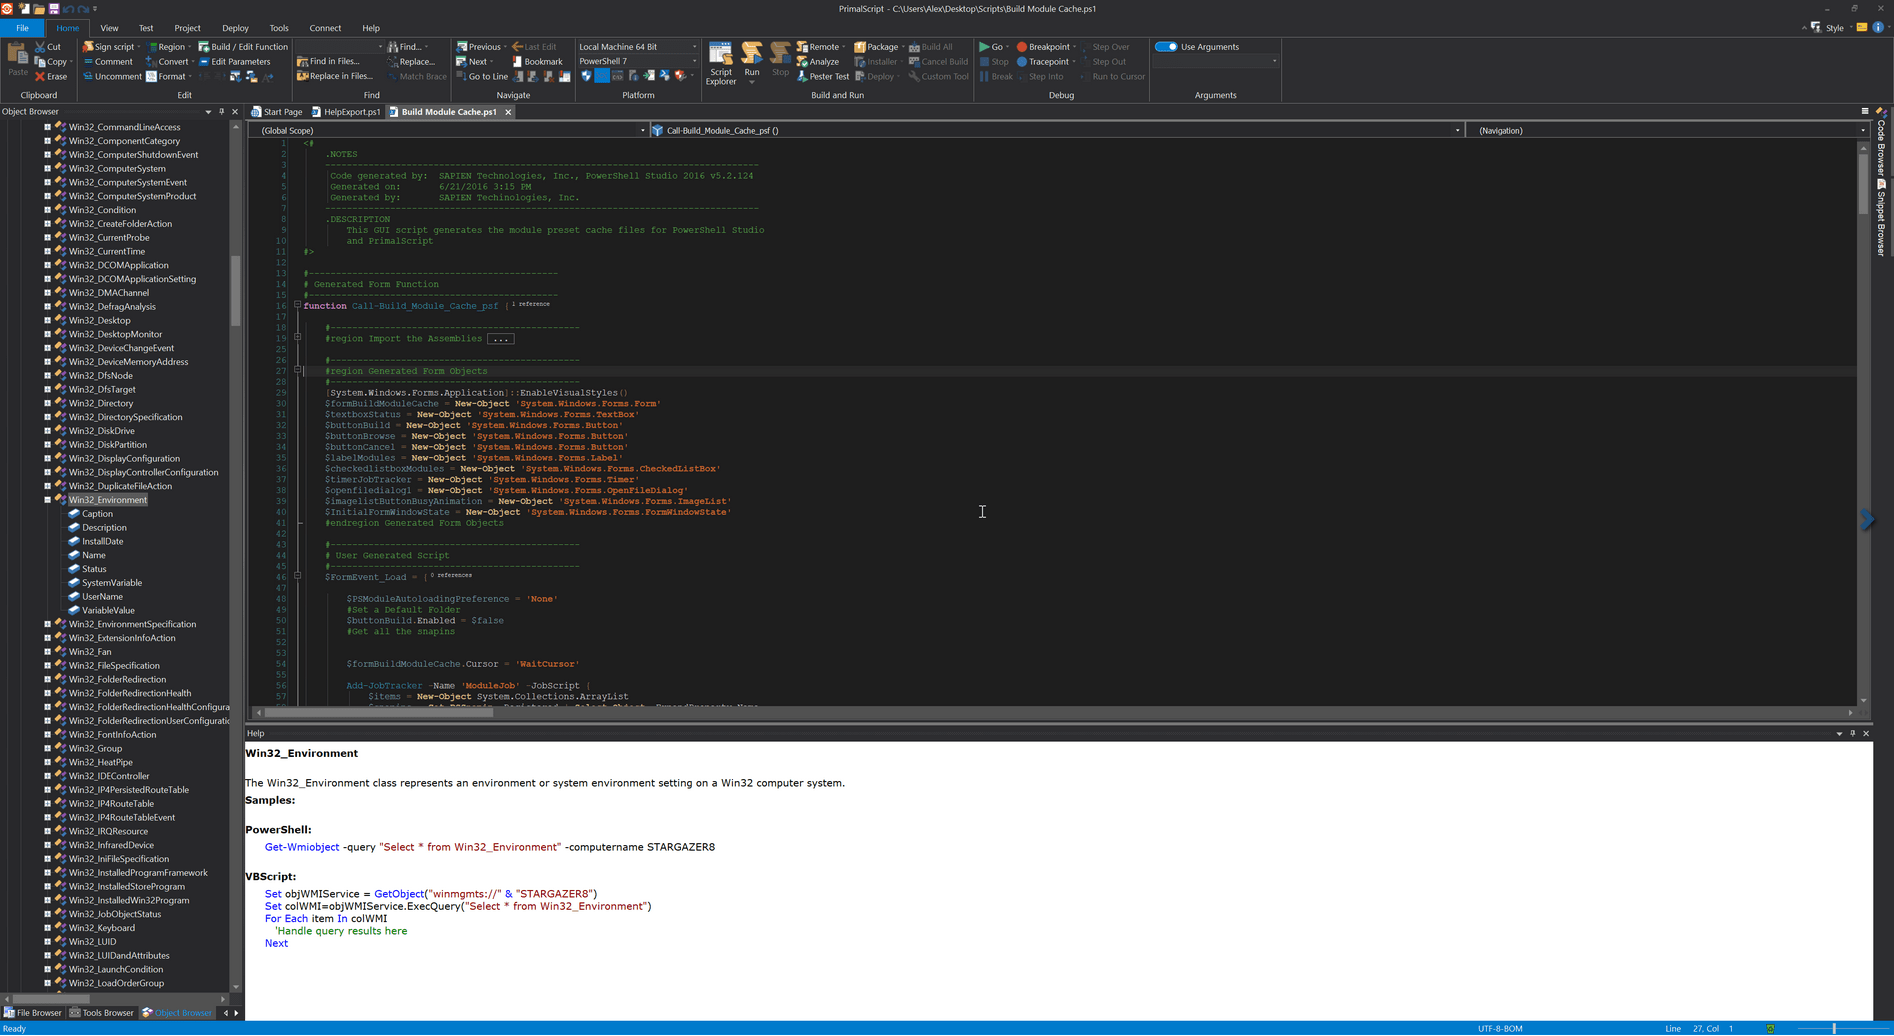Switch to the HelpExport.ps1 tab
This screenshot has width=1894, height=1036.
click(346, 112)
